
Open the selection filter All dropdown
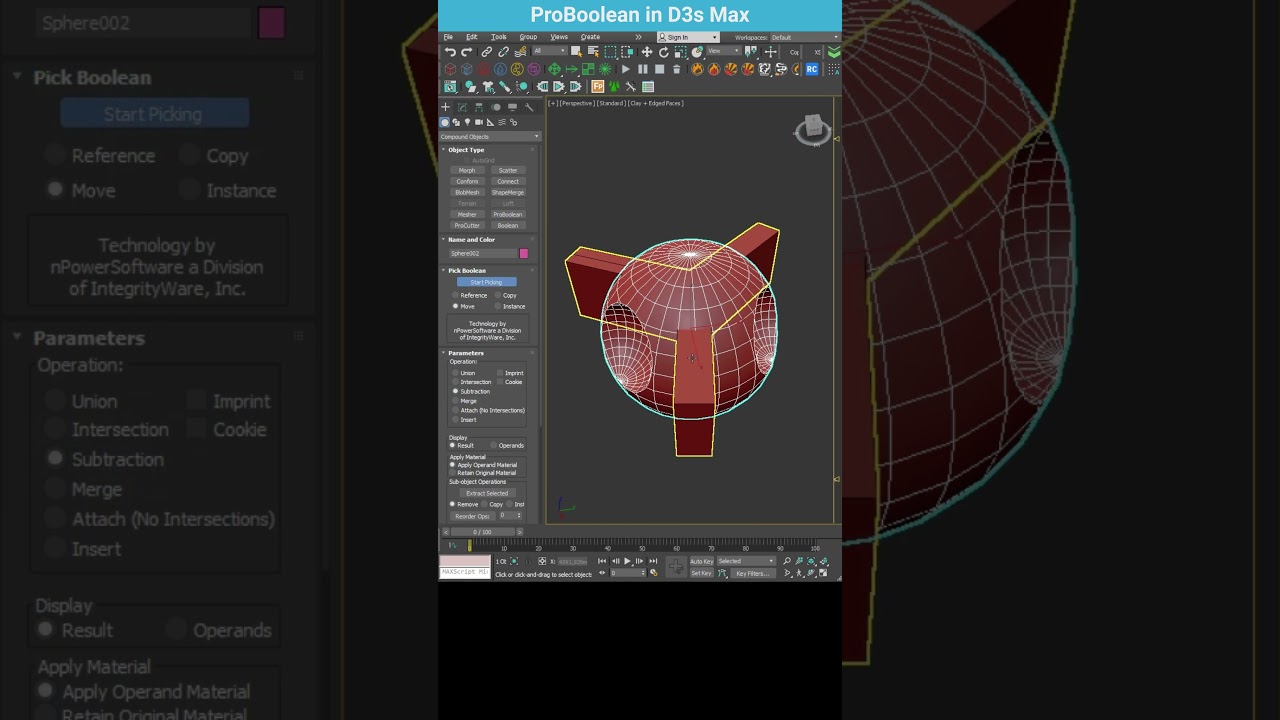pos(549,52)
